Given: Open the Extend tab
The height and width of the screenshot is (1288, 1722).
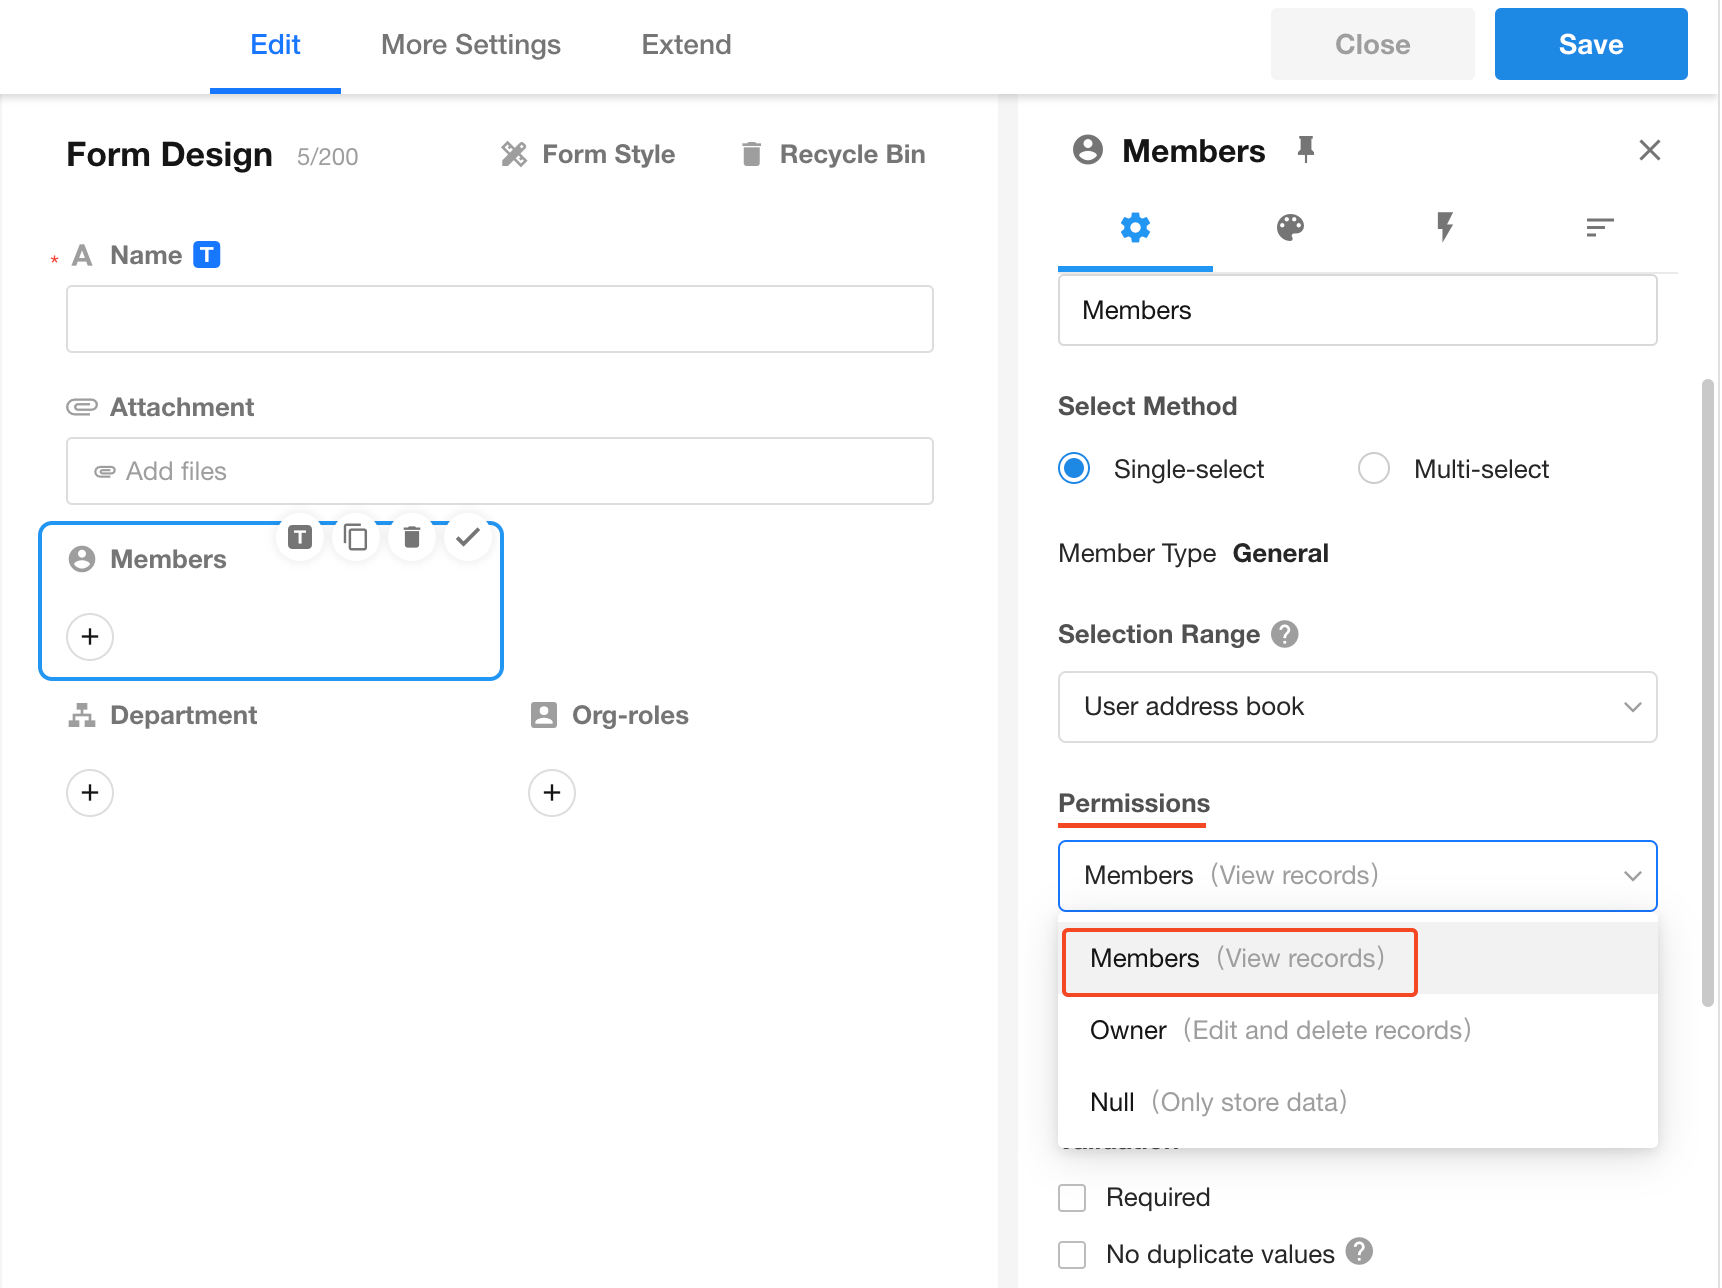Looking at the screenshot, I should (686, 45).
